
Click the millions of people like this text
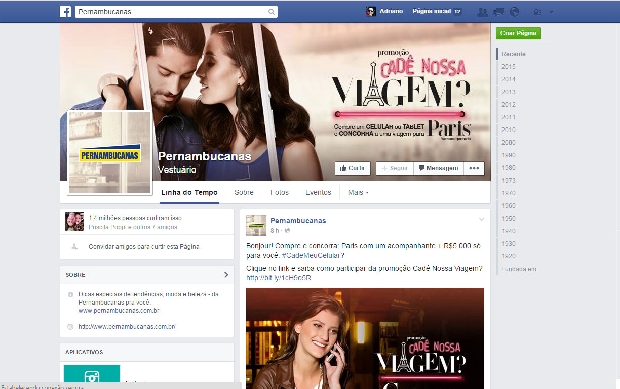click(135, 218)
